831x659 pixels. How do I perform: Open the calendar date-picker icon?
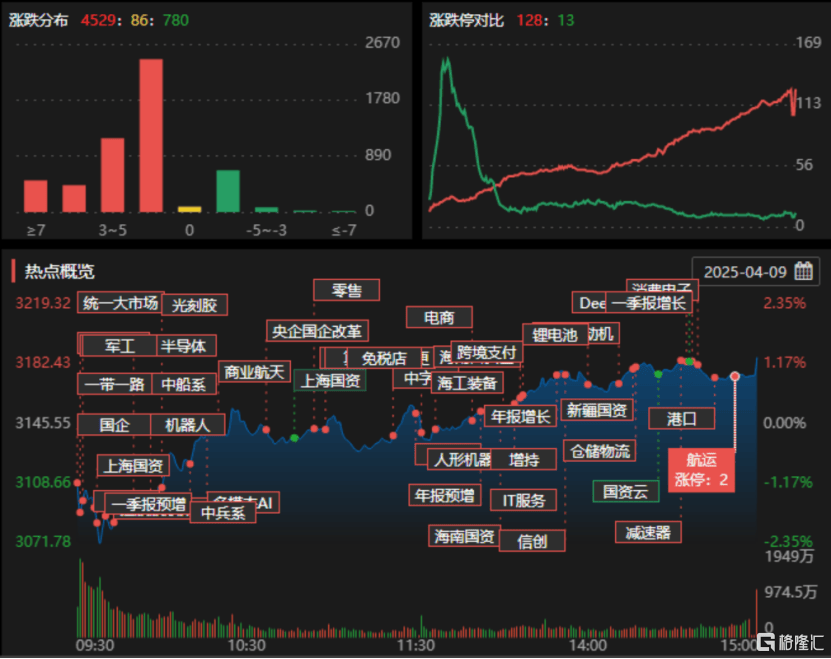click(x=803, y=272)
